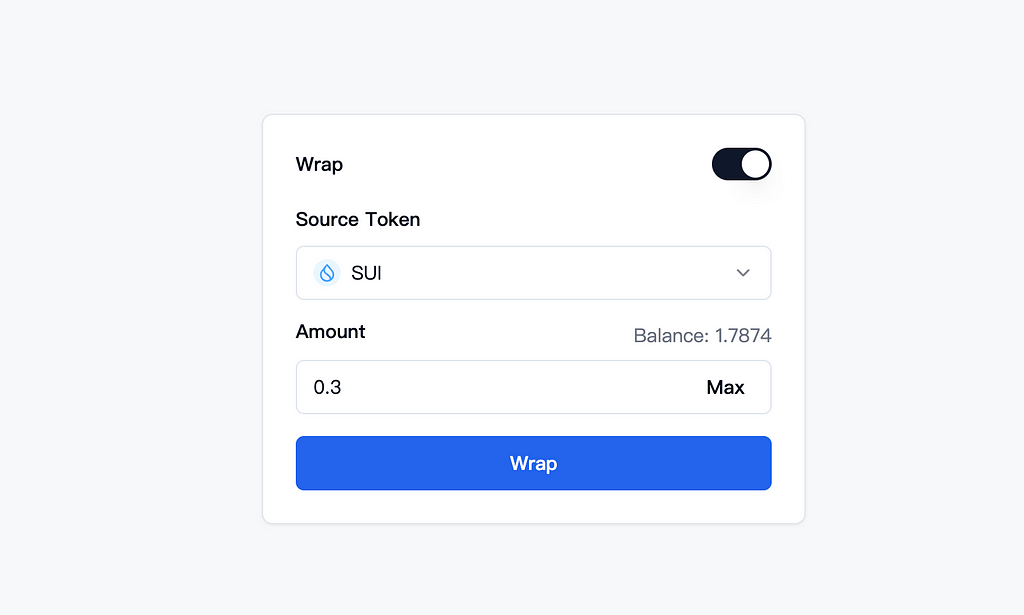Submit the wrap with the bottom Wrap button

click(x=534, y=463)
